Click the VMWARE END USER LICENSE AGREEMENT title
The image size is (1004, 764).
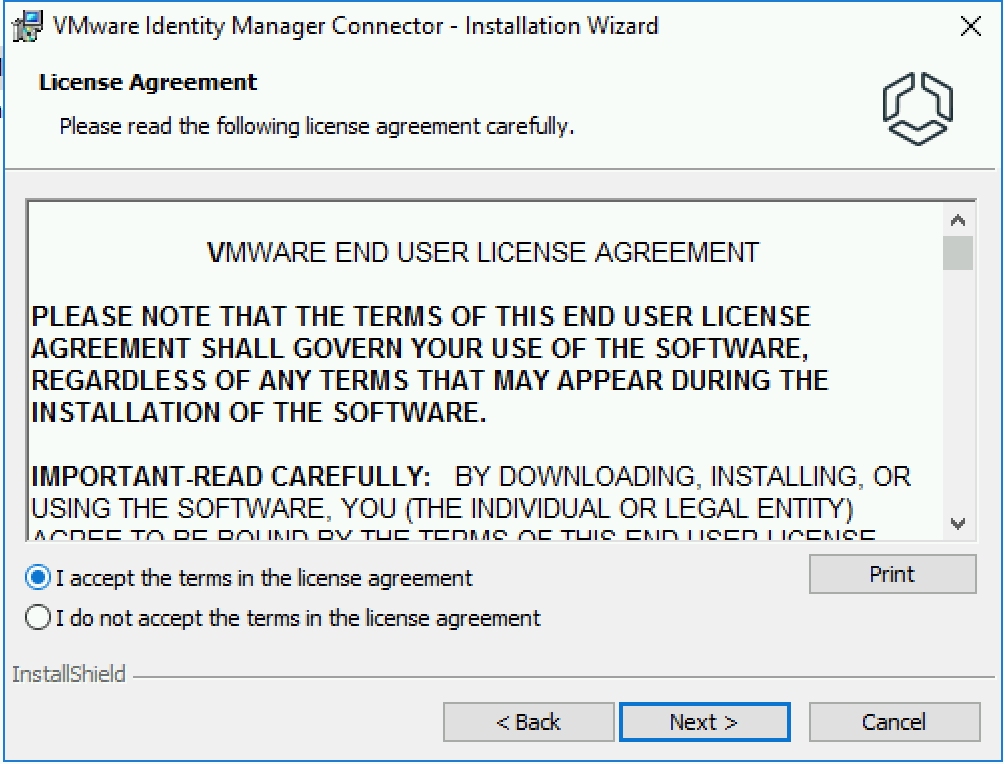coord(483,252)
